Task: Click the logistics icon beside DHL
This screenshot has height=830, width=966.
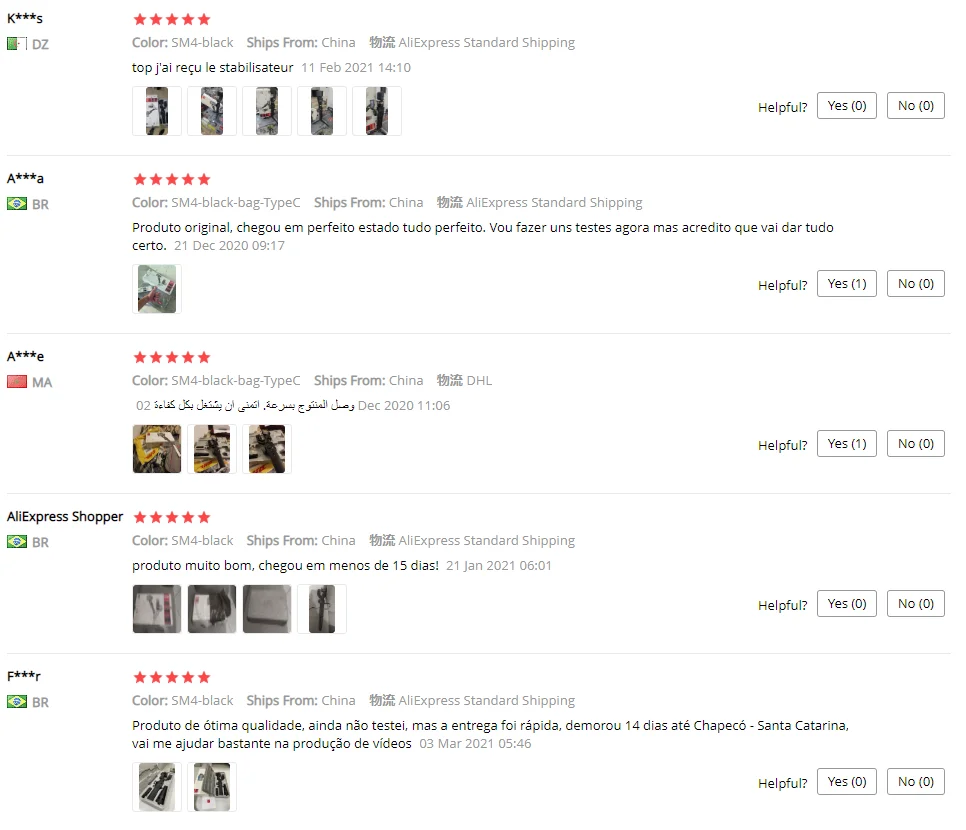Action: (450, 380)
